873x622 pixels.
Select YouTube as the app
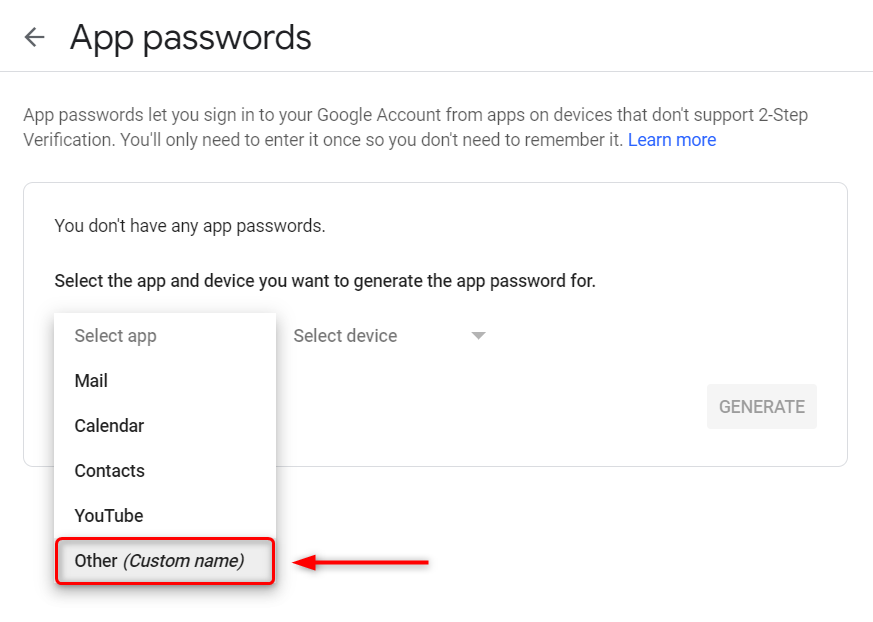coord(165,516)
